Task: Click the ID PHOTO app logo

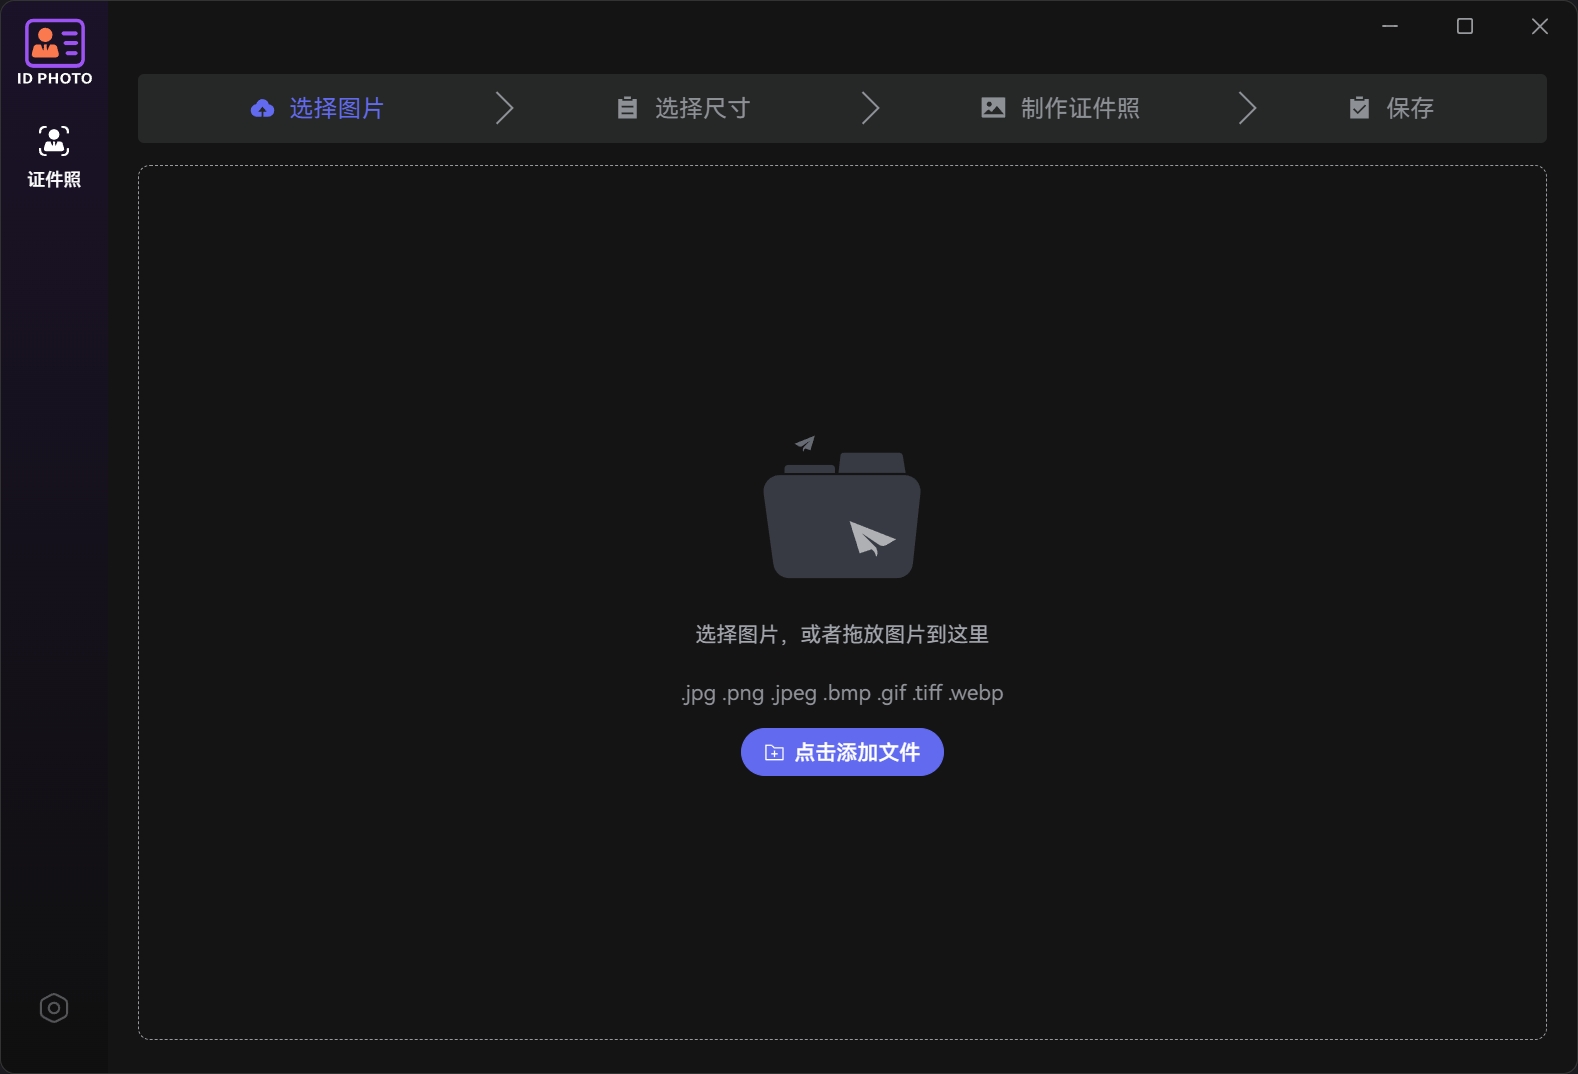Action: click(x=54, y=51)
